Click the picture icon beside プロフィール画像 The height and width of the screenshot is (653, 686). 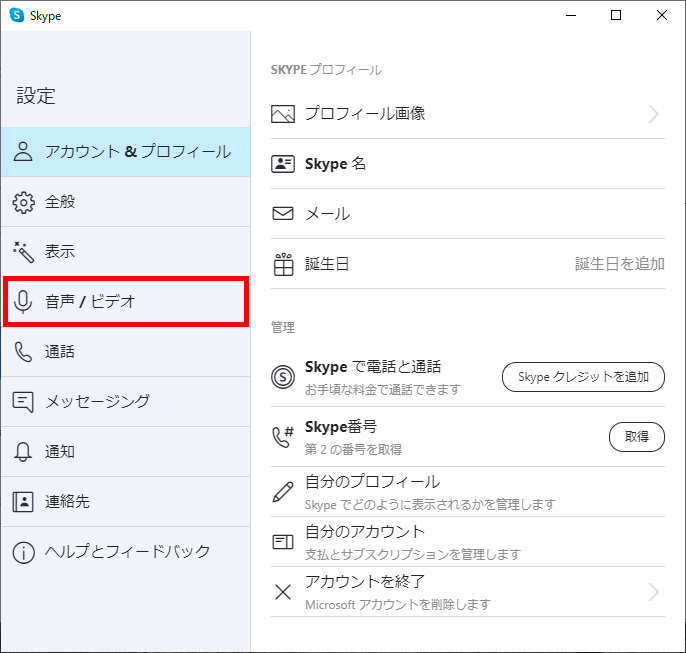(283, 114)
